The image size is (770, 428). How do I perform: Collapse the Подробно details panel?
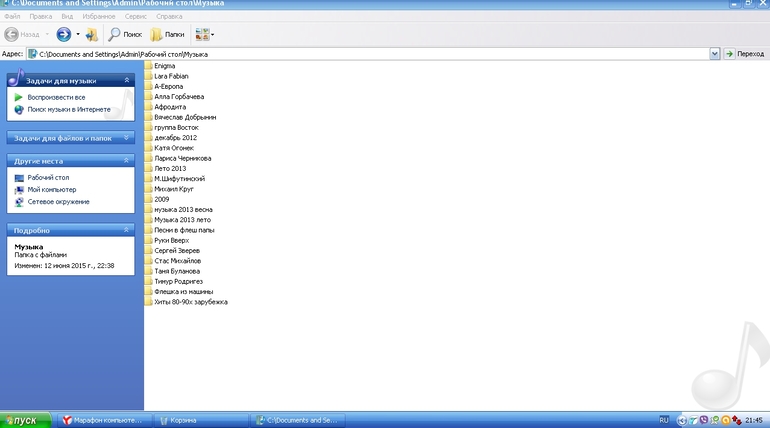tap(126, 230)
